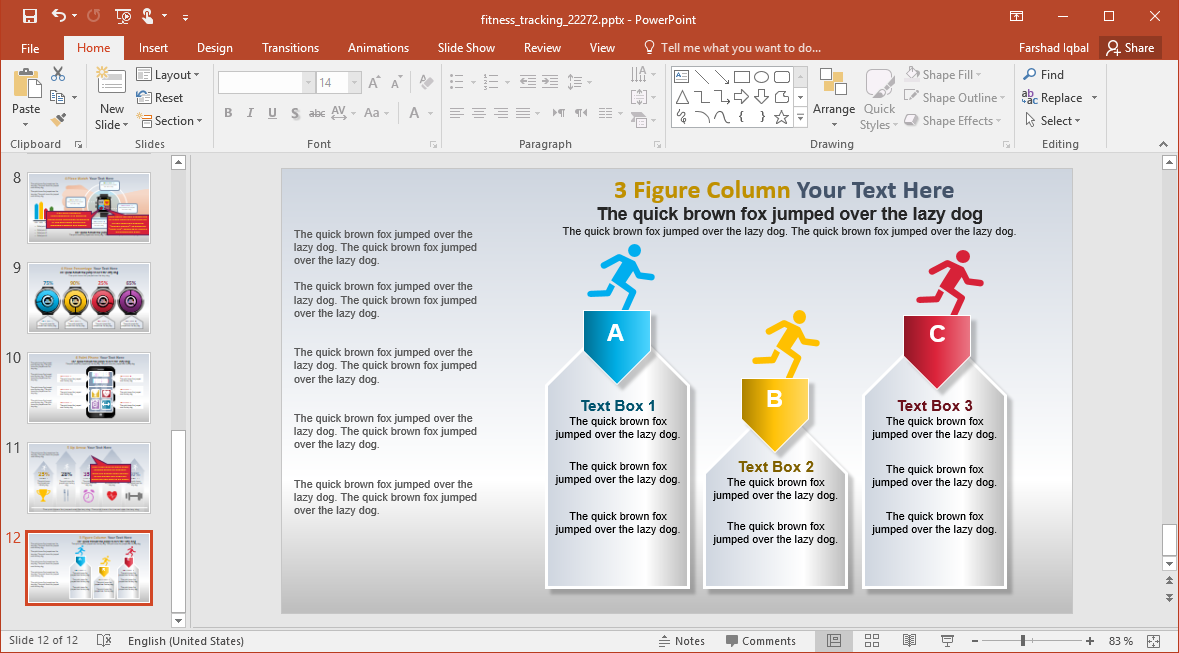
Task: Switch to the Animations tab
Action: (x=378, y=48)
